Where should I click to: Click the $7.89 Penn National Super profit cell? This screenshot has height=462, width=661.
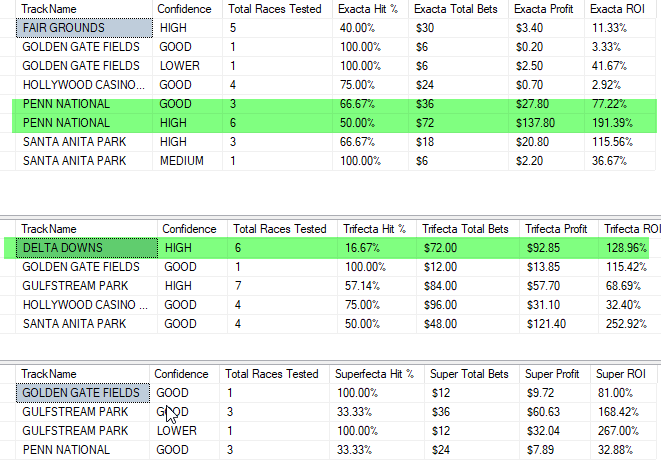(x=555, y=450)
